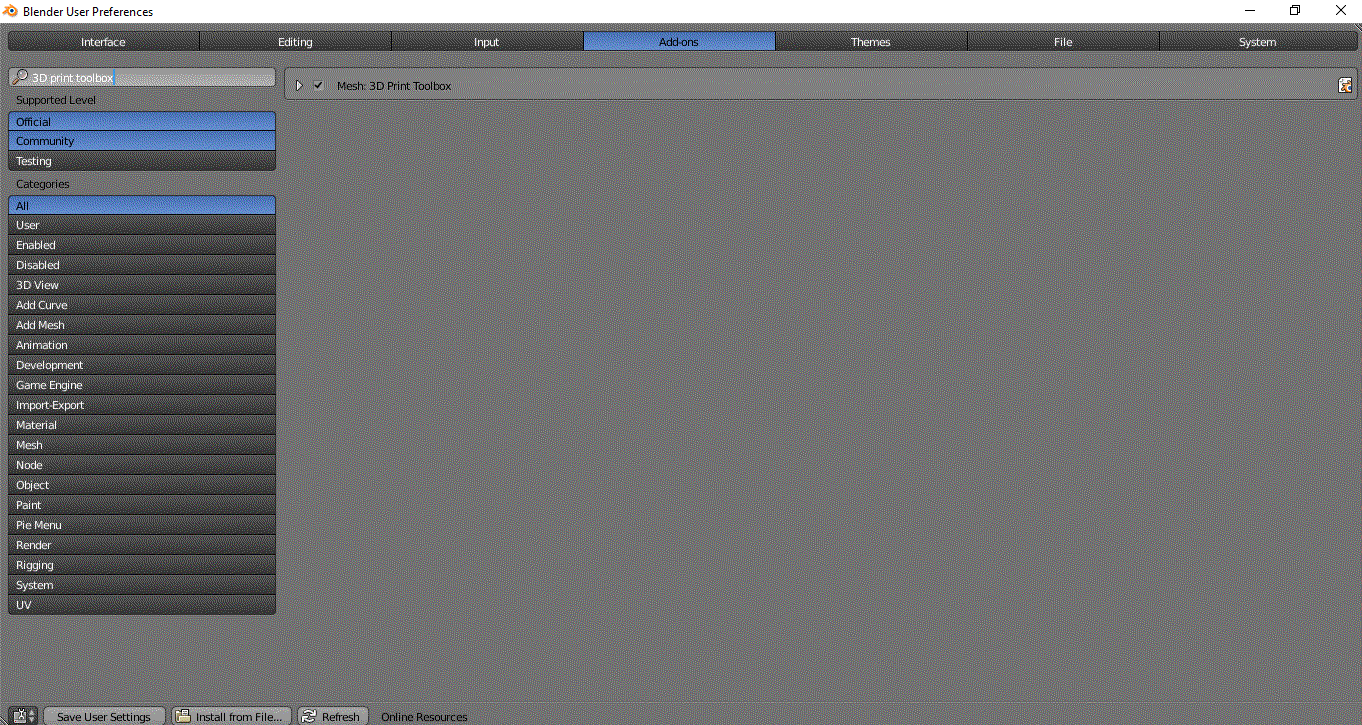Screen dimensions: 1362x725
Task: Switch to the Interface tab
Action: (104, 42)
